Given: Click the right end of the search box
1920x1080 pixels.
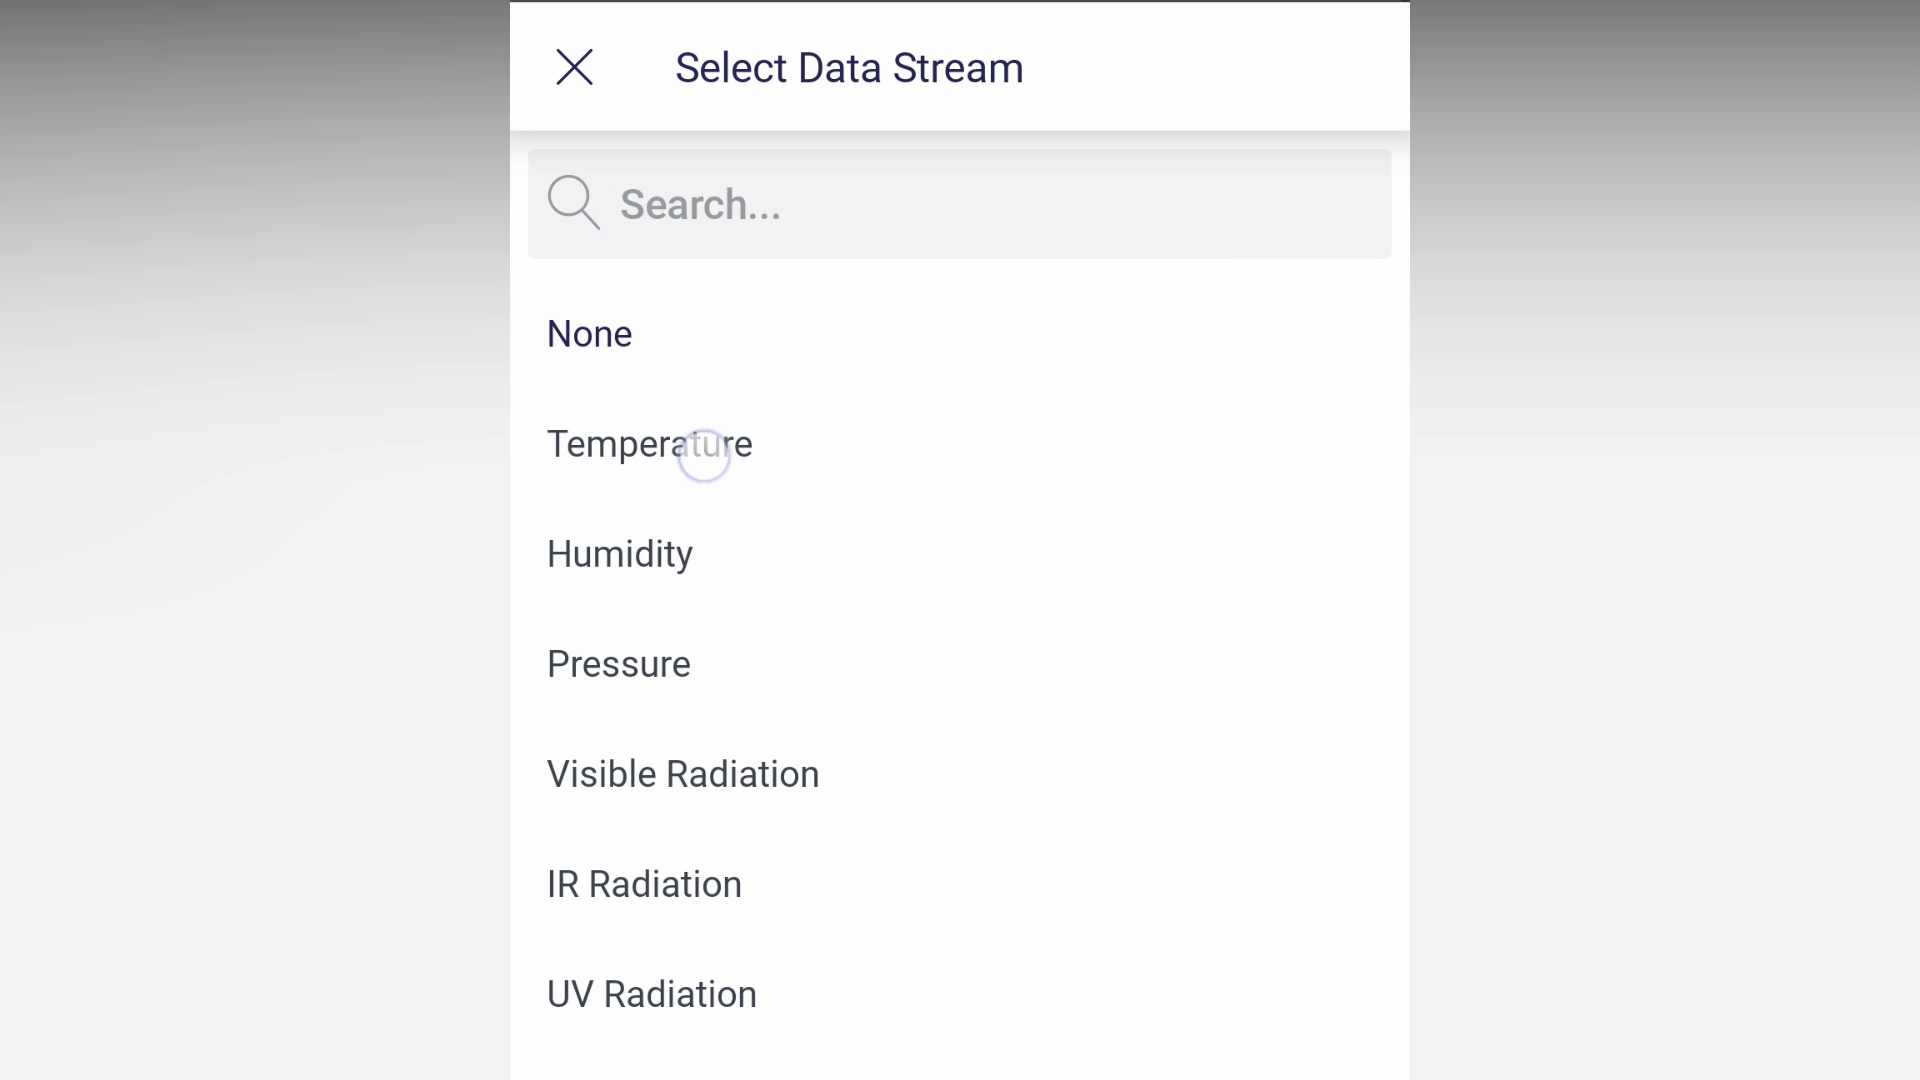Looking at the screenshot, I should click(x=1340, y=204).
